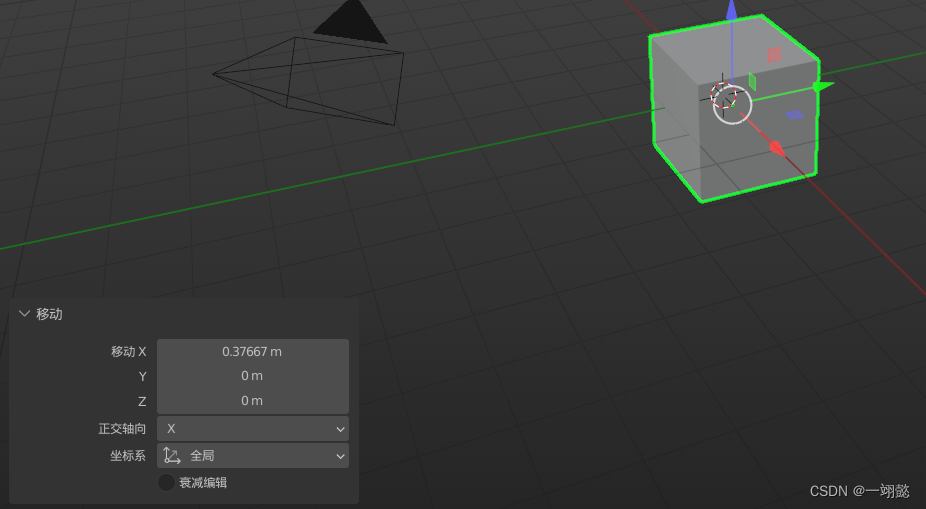
Task: Click the white circle move gizmo center
Action: [x=732, y=105]
